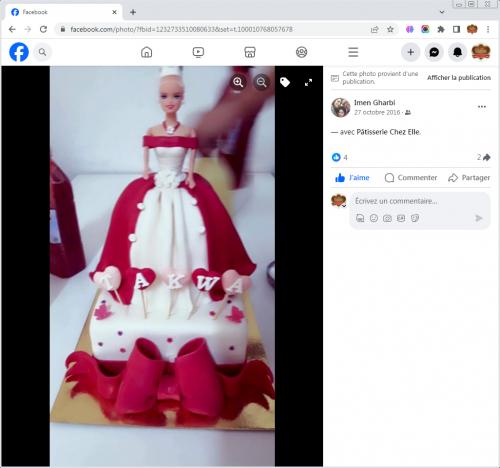Toggle the browser side panel

pos(456,29)
